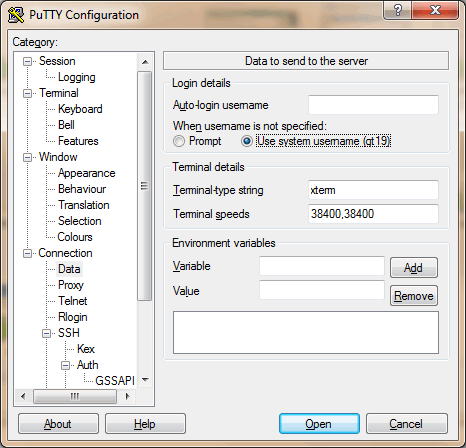The height and width of the screenshot is (448, 466).
Task: Click the category tree scroll left arrow
Action: (x=23, y=396)
